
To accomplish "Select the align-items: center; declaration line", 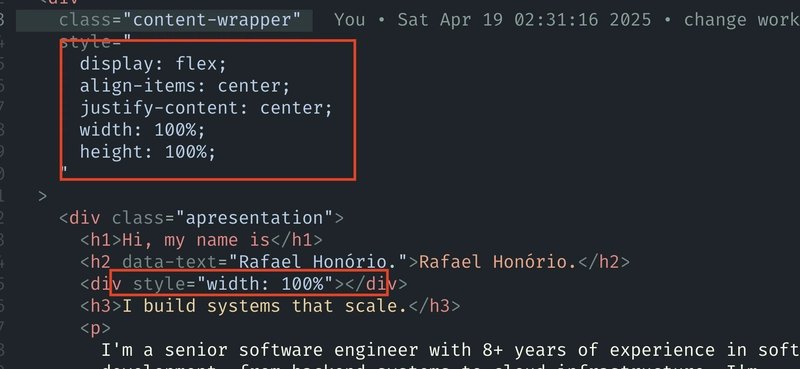I will pos(185,86).
